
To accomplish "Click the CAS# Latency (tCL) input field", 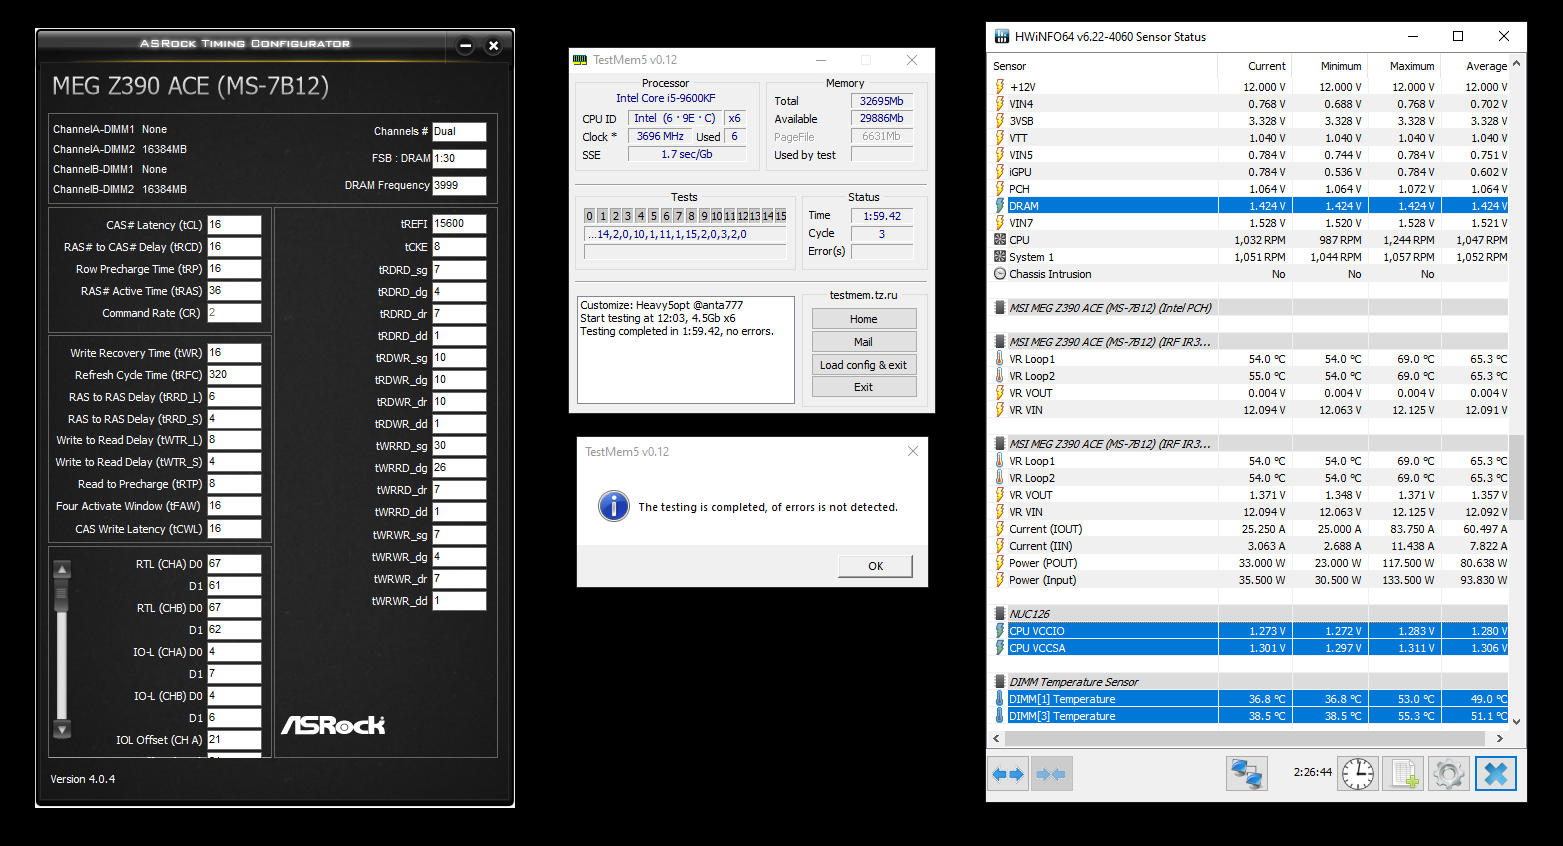I will pos(234,225).
